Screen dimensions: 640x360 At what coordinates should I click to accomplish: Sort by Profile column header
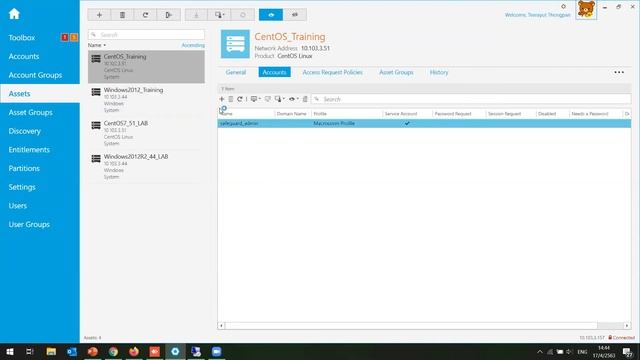click(x=320, y=114)
